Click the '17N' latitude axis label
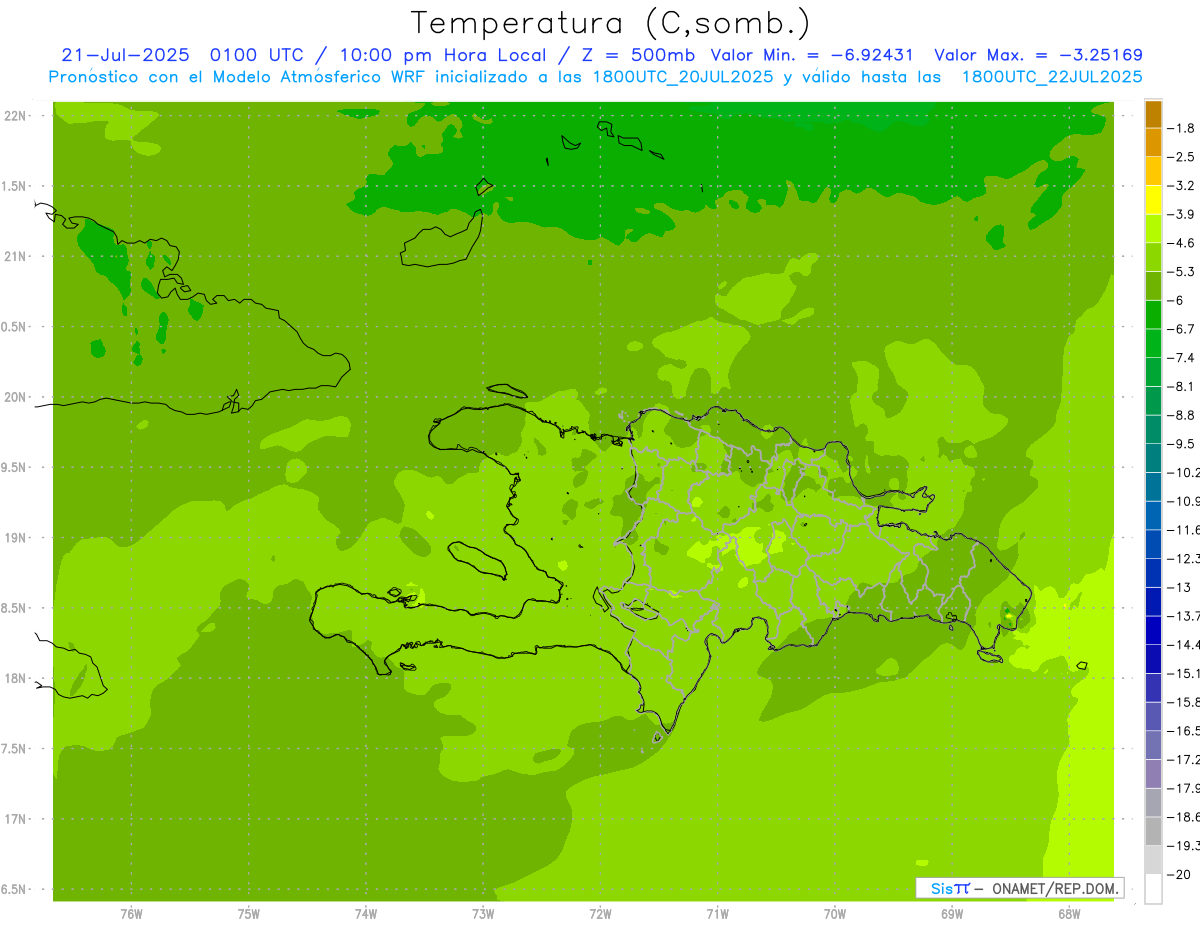1200x927 pixels. 15,819
